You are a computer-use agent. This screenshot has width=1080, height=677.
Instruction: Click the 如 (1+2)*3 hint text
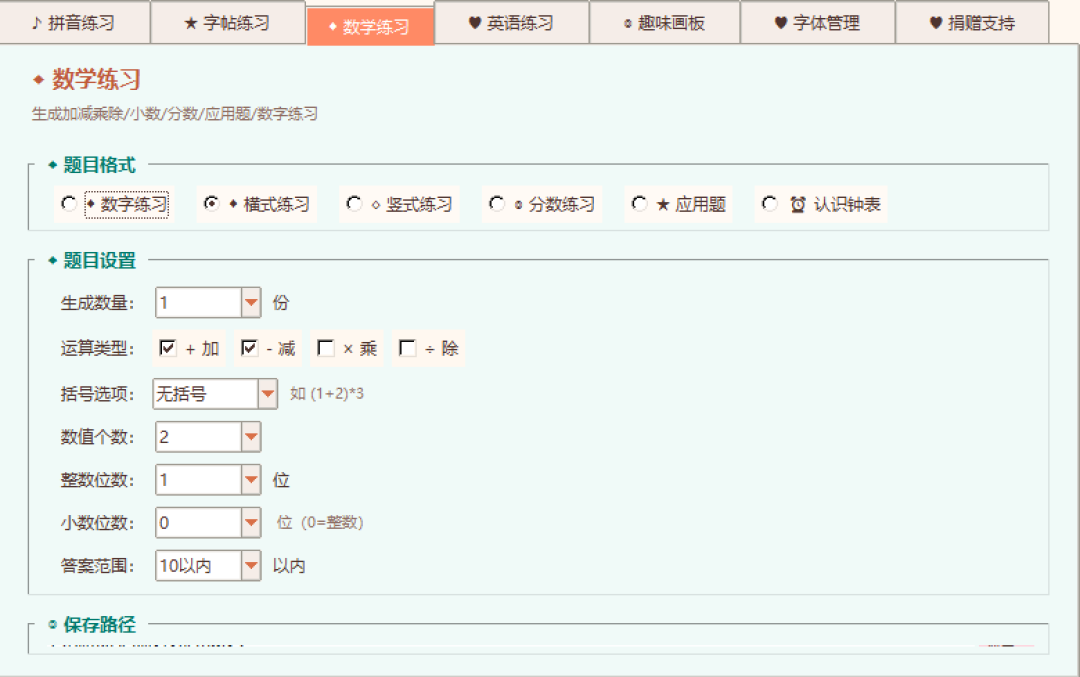point(326,394)
